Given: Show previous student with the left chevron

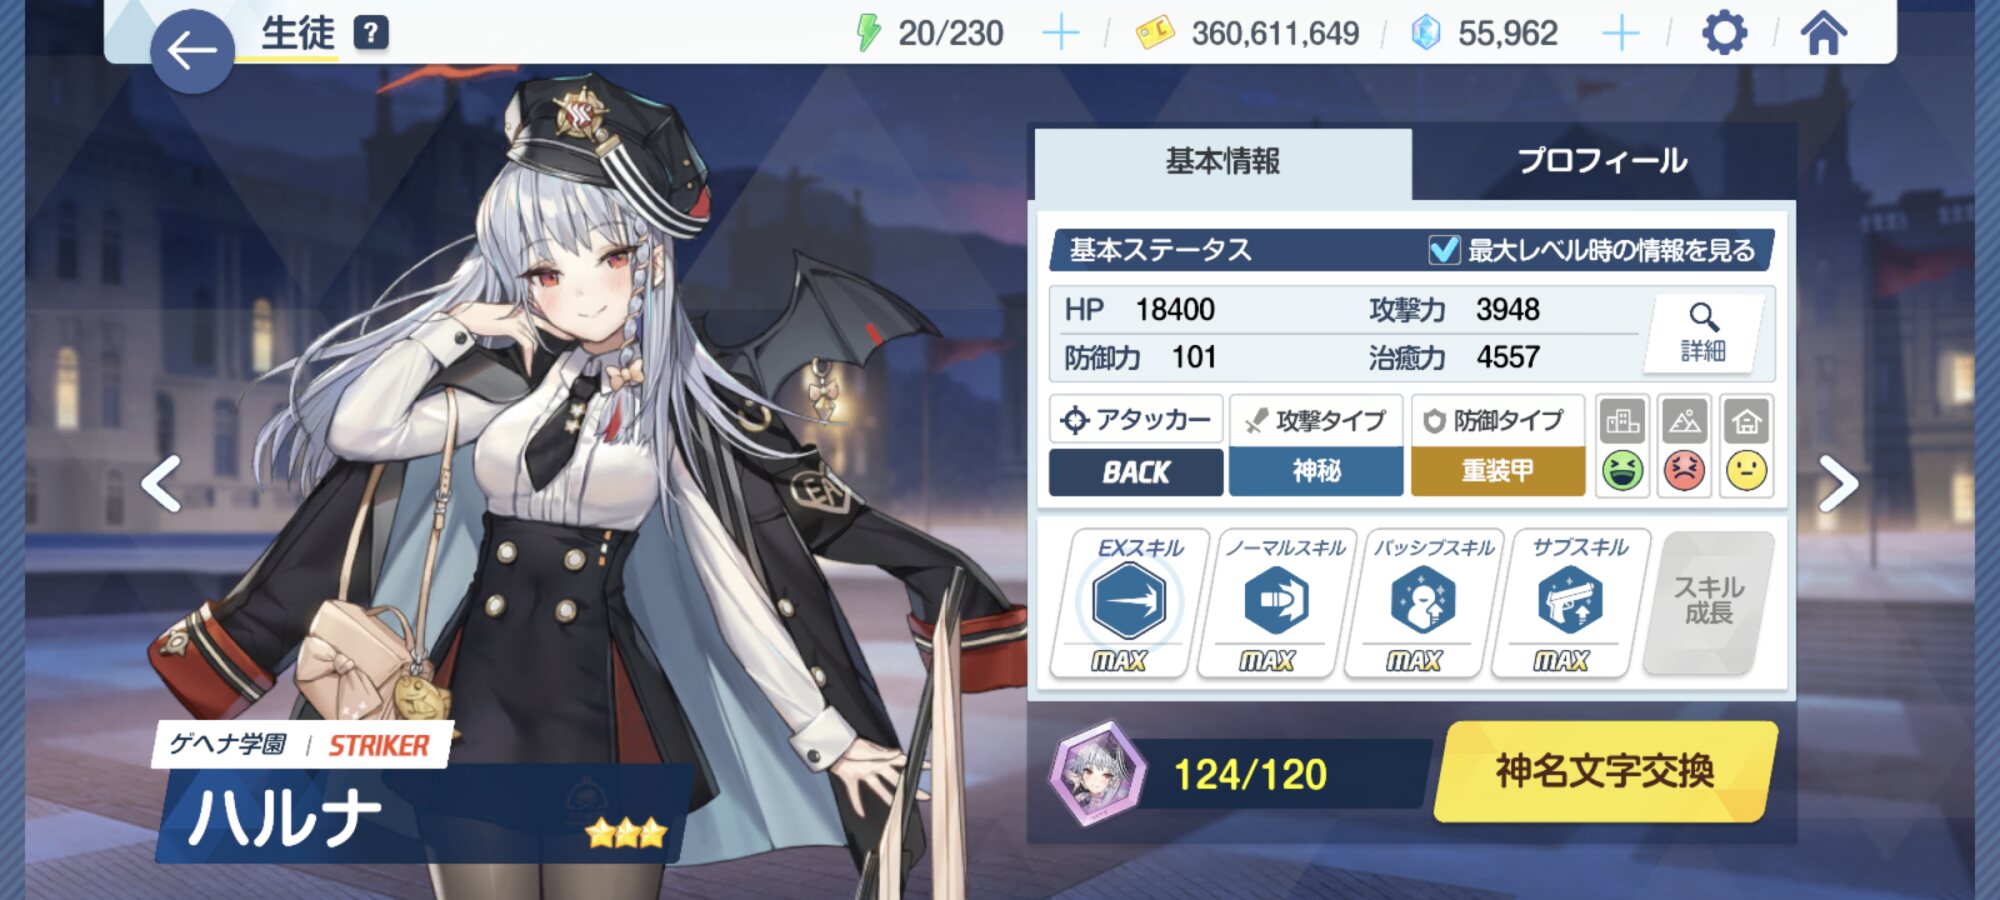Looking at the screenshot, I should [x=161, y=484].
